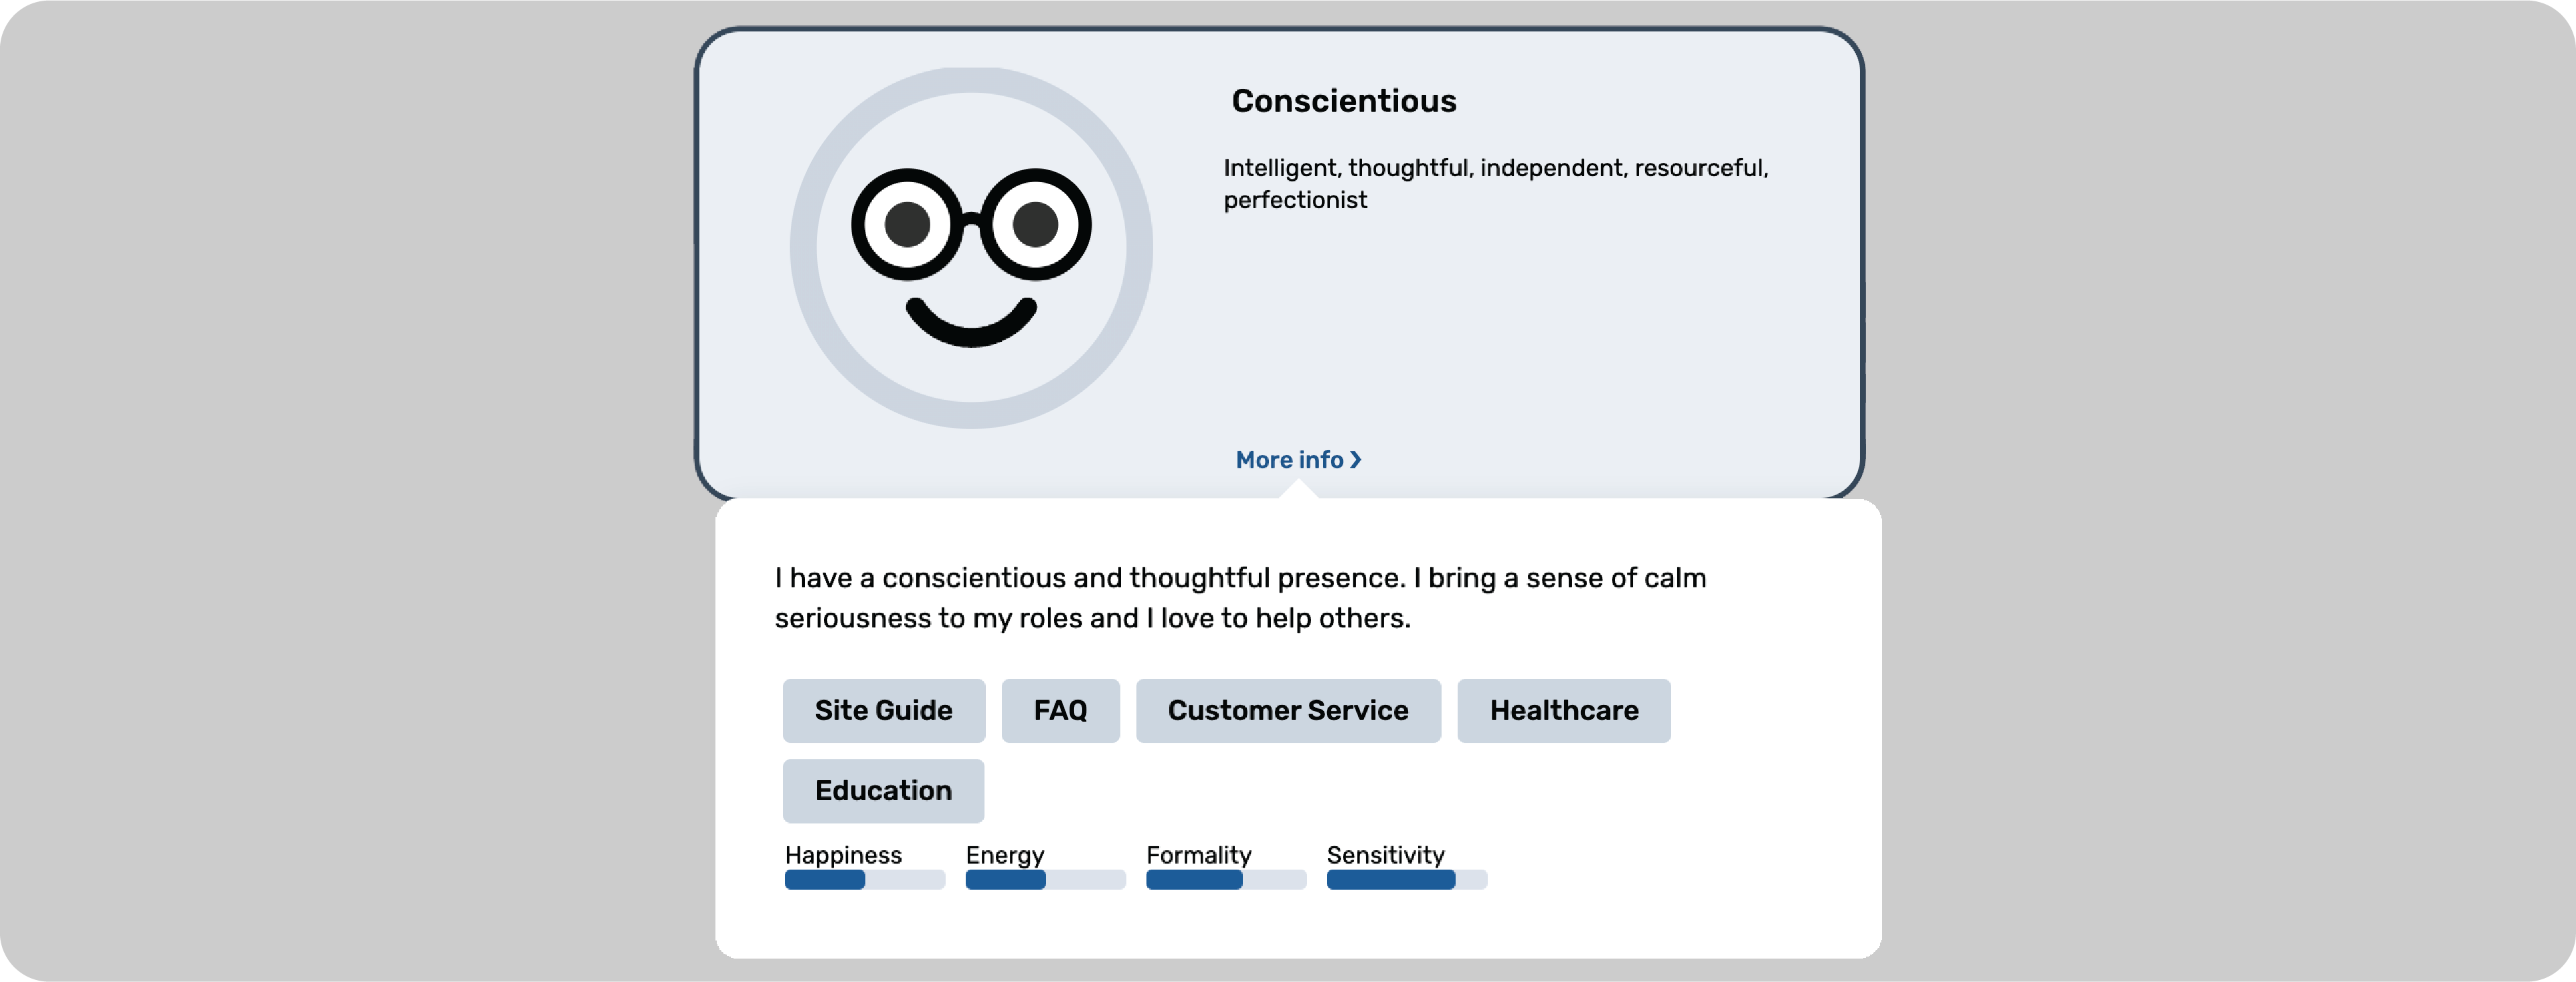This screenshot has width=2576, height=982.
Task: Select the Site Guide tag
Action: (883, 711)
